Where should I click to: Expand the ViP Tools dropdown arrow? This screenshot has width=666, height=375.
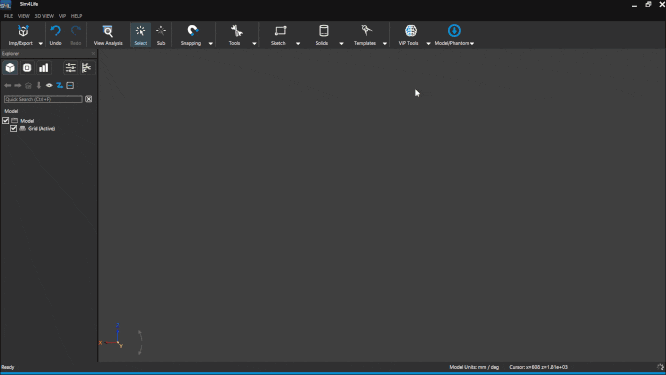pyautogui.click(x=429, y=43)
